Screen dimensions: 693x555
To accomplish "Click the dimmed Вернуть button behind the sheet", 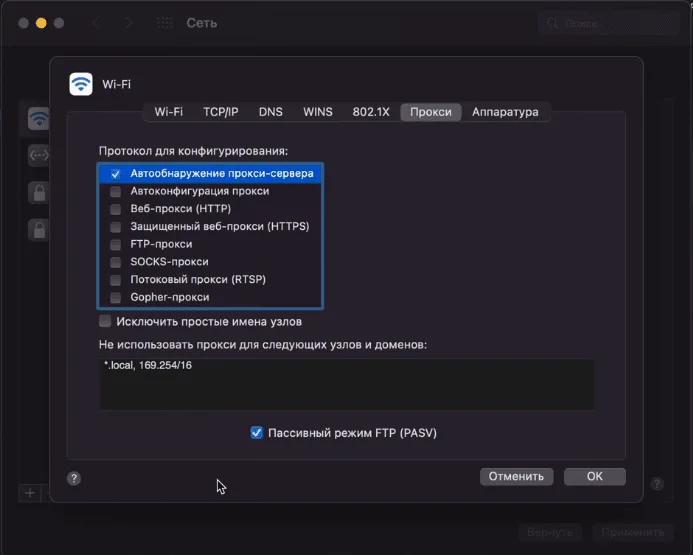I will click(x=549, y=532).
